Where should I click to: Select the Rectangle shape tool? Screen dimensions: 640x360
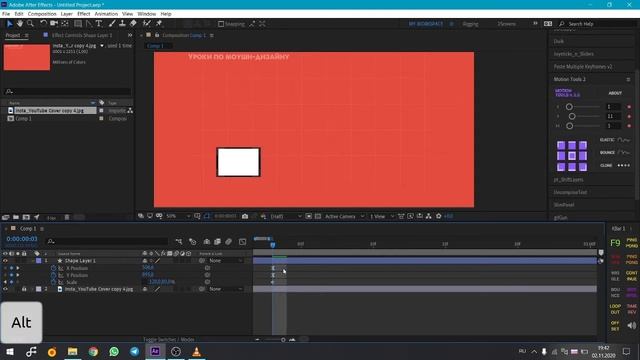[78, 24]
